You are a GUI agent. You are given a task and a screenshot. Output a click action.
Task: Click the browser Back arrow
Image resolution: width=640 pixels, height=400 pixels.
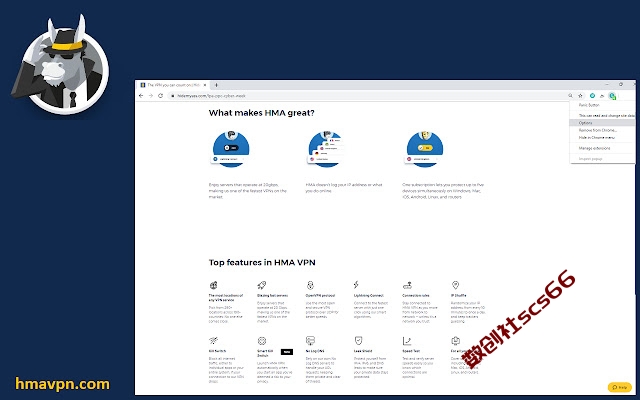pyautogui.click(x=141, y=96)
